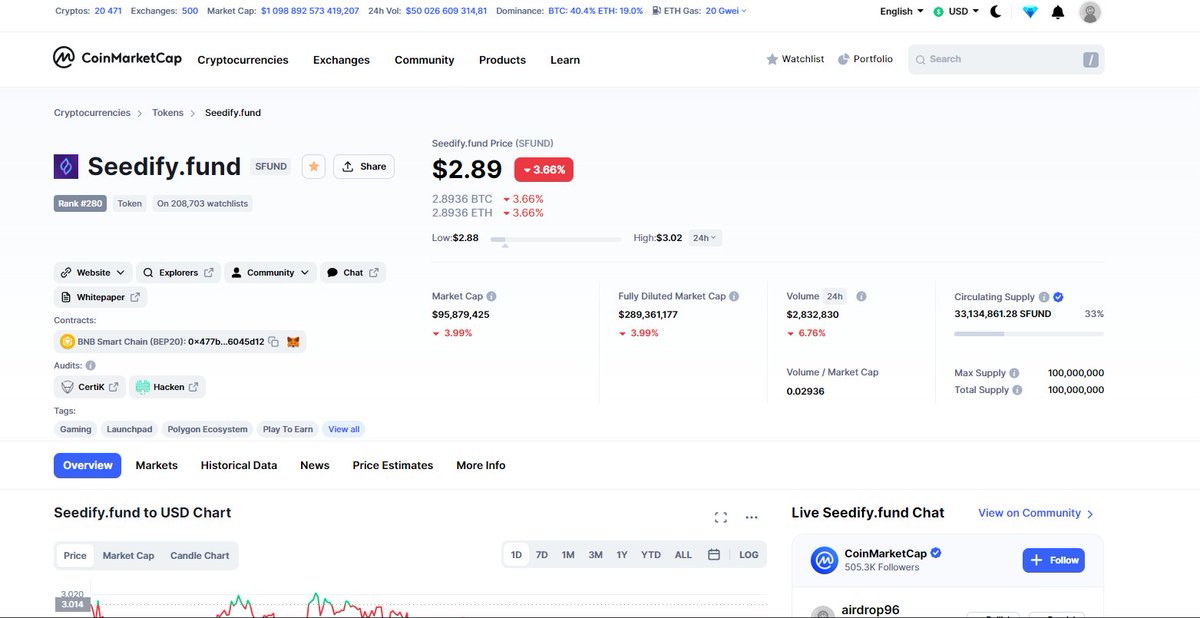This screenshot has height=618, width=1200.
Task: Open USD currency dropdown
Action: pos(956,12)
